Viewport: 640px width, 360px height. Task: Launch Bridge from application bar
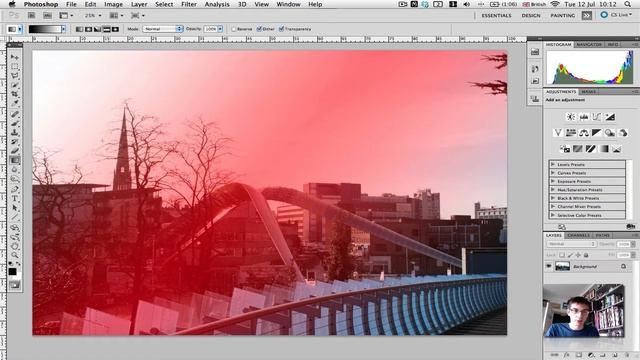point(31,16)
